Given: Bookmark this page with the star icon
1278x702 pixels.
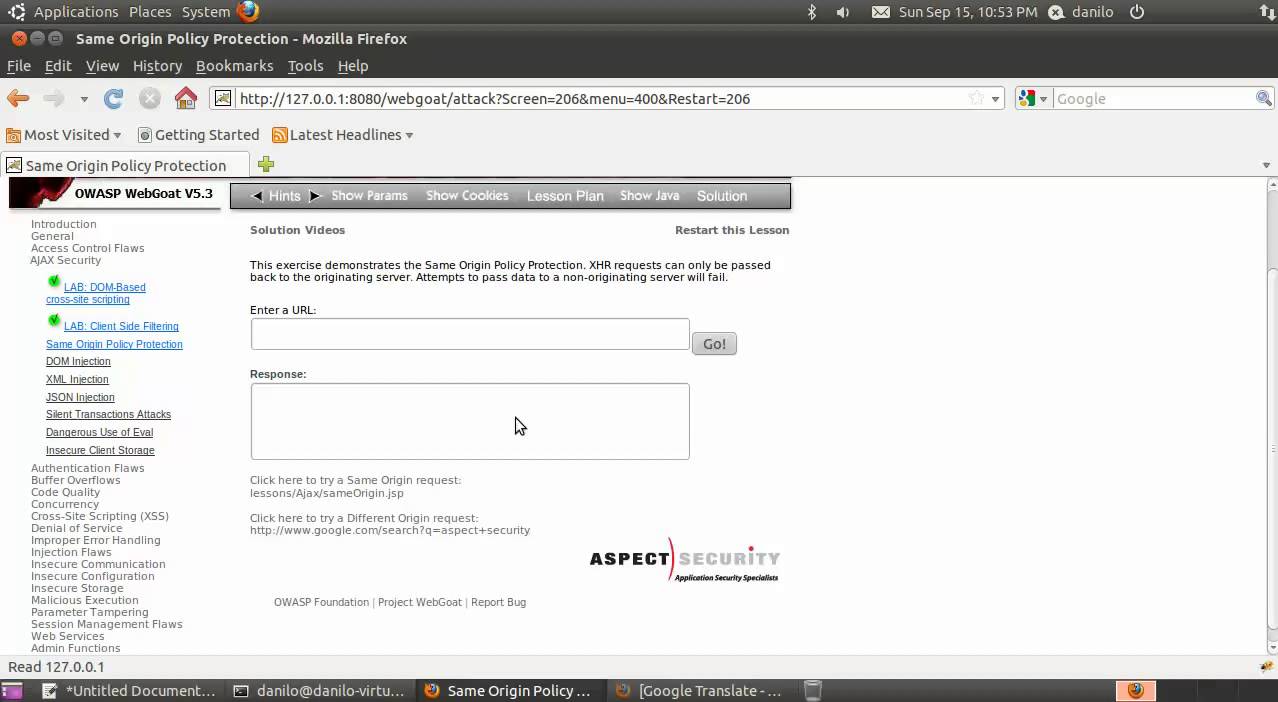Looking at the screenshot, I should click(x=976, y=98).
